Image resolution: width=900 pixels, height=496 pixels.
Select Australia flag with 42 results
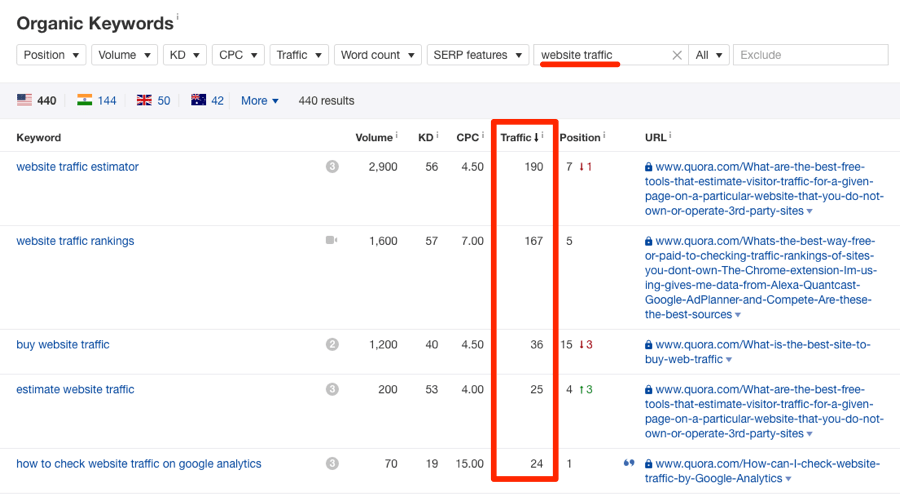tap(199, 100)
